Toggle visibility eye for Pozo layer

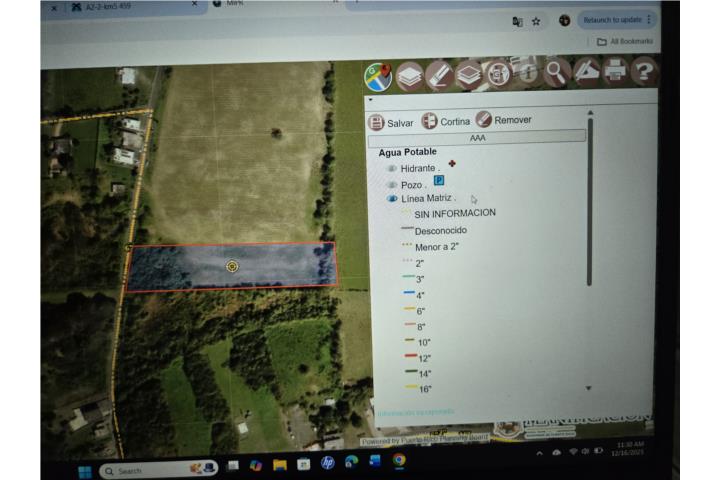coord(392,185)
